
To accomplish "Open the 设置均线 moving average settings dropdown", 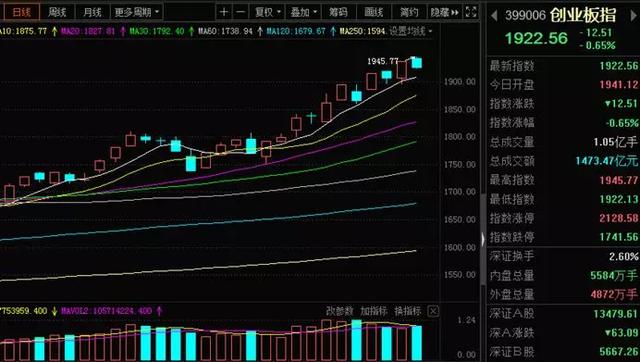I will coord(411,31).
